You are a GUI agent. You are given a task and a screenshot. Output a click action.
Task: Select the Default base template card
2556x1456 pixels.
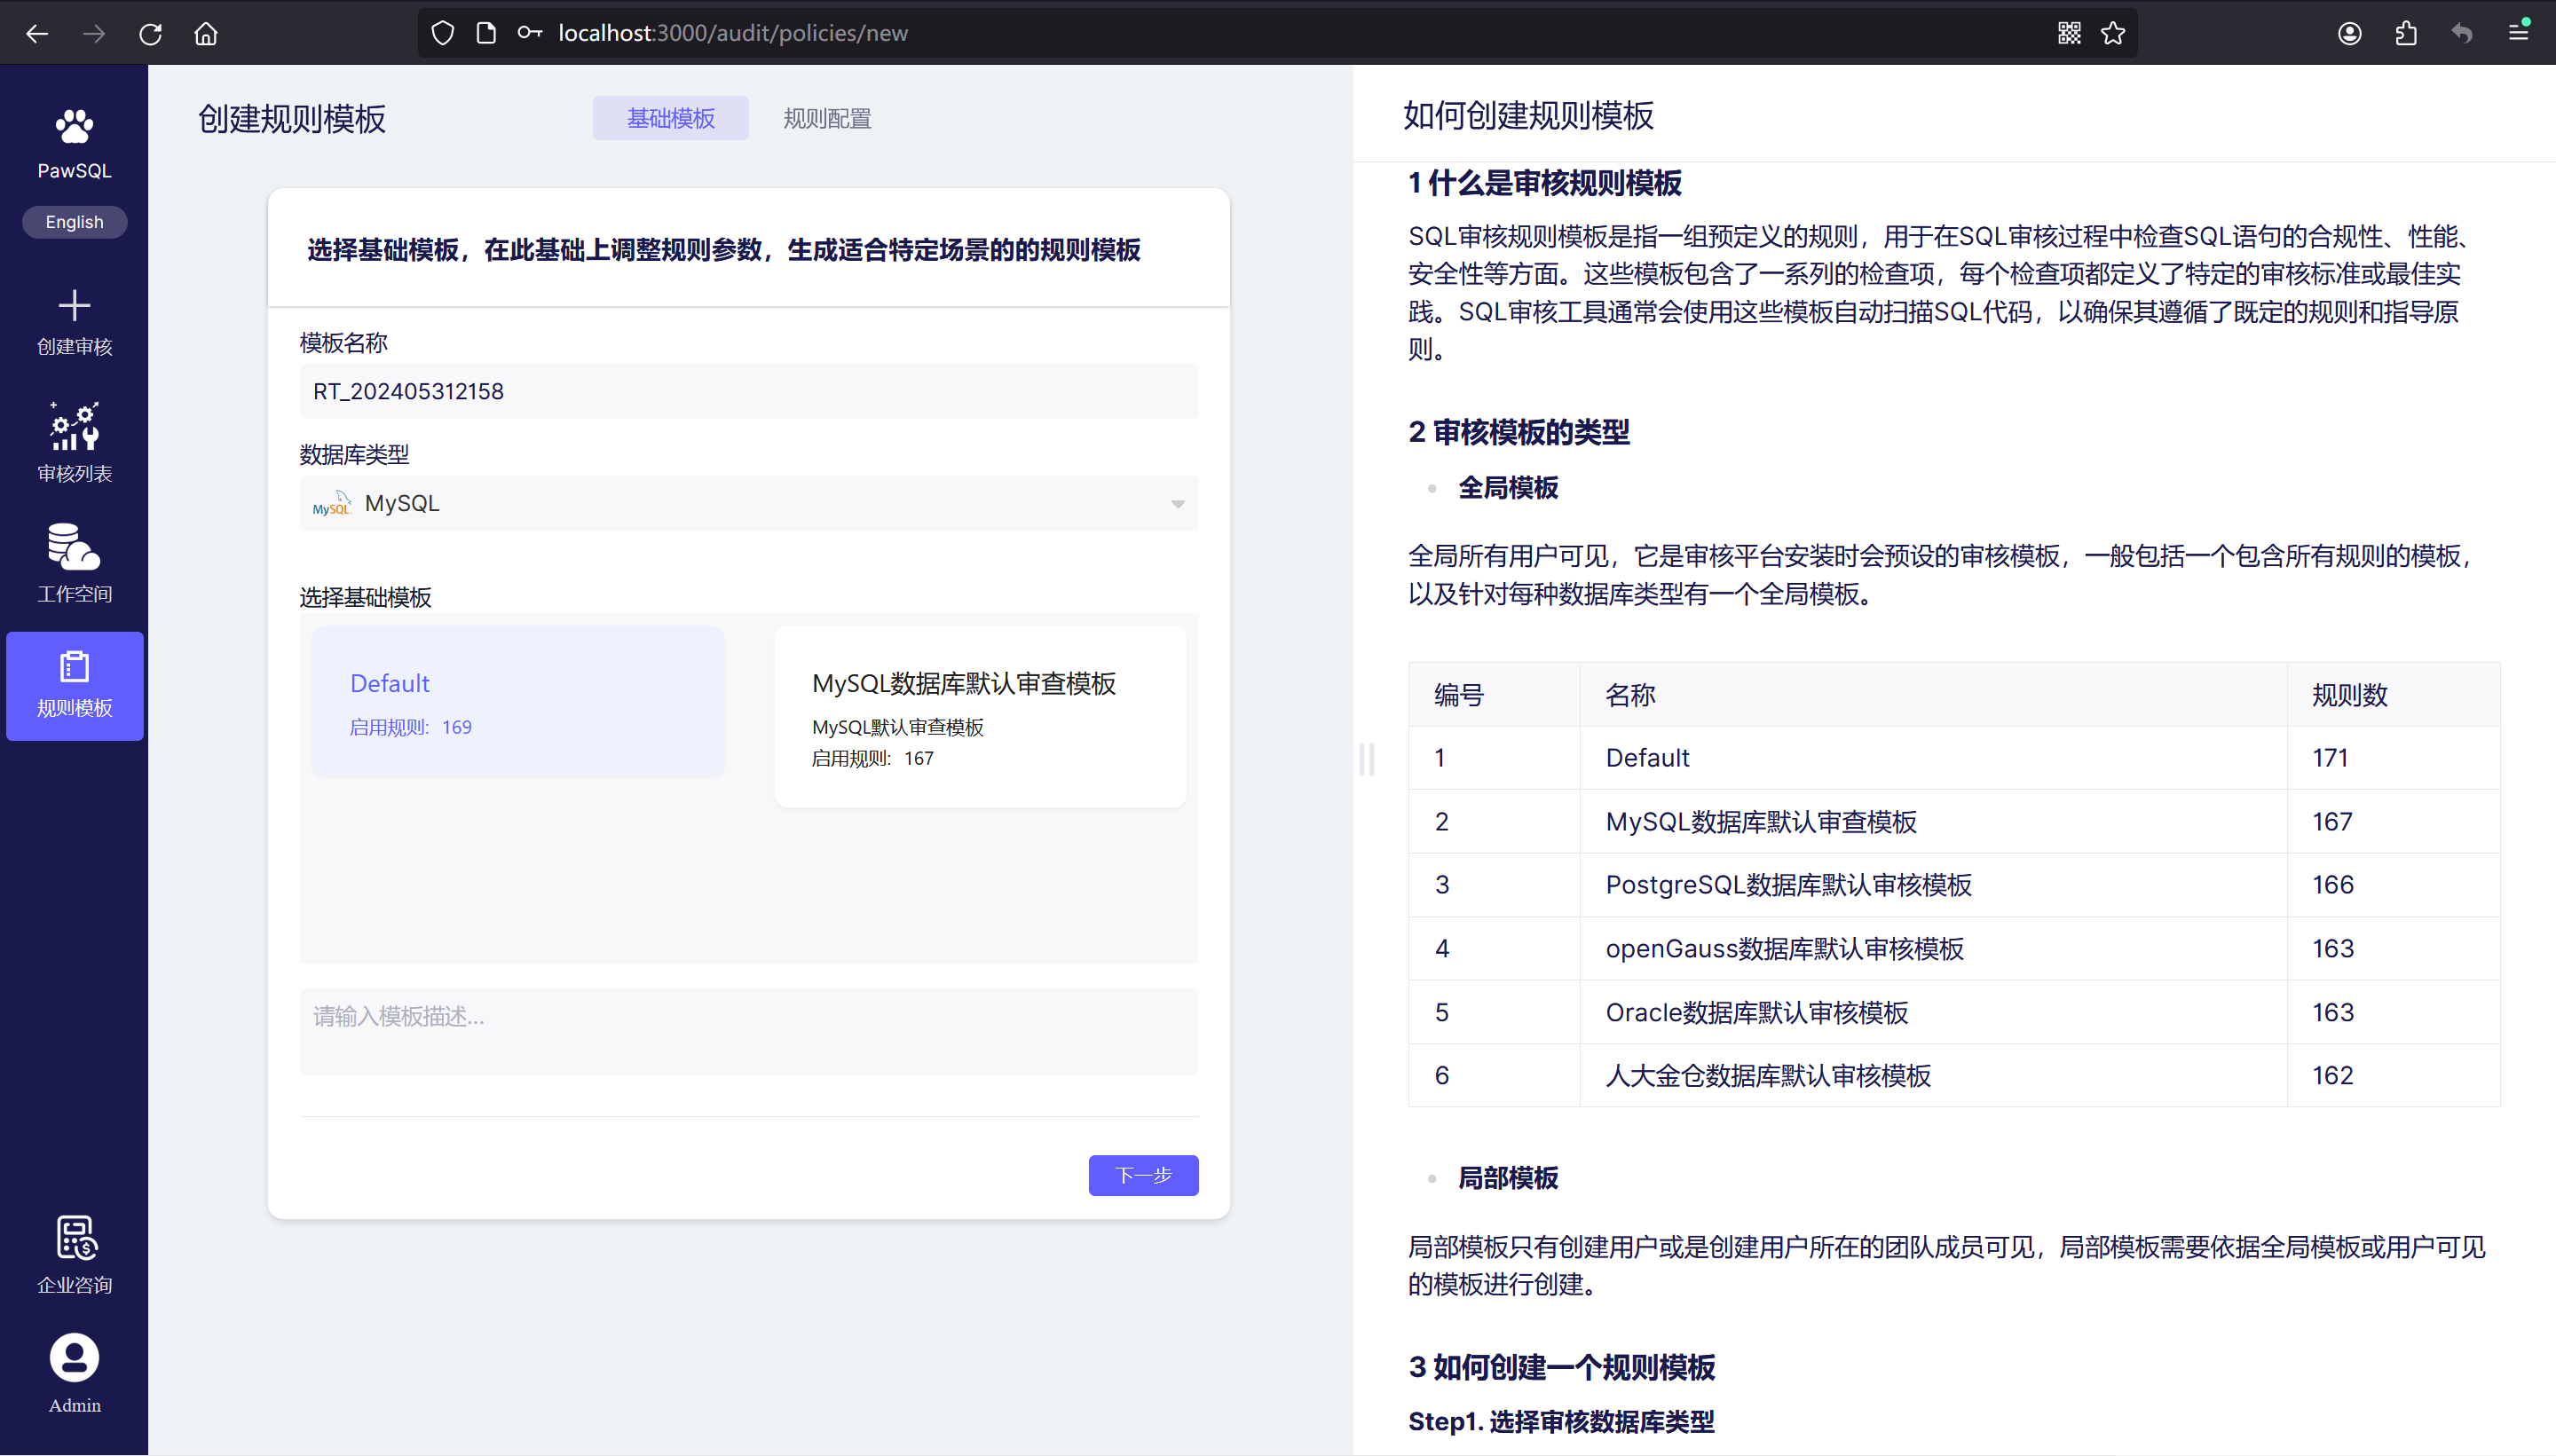(517, 702)
